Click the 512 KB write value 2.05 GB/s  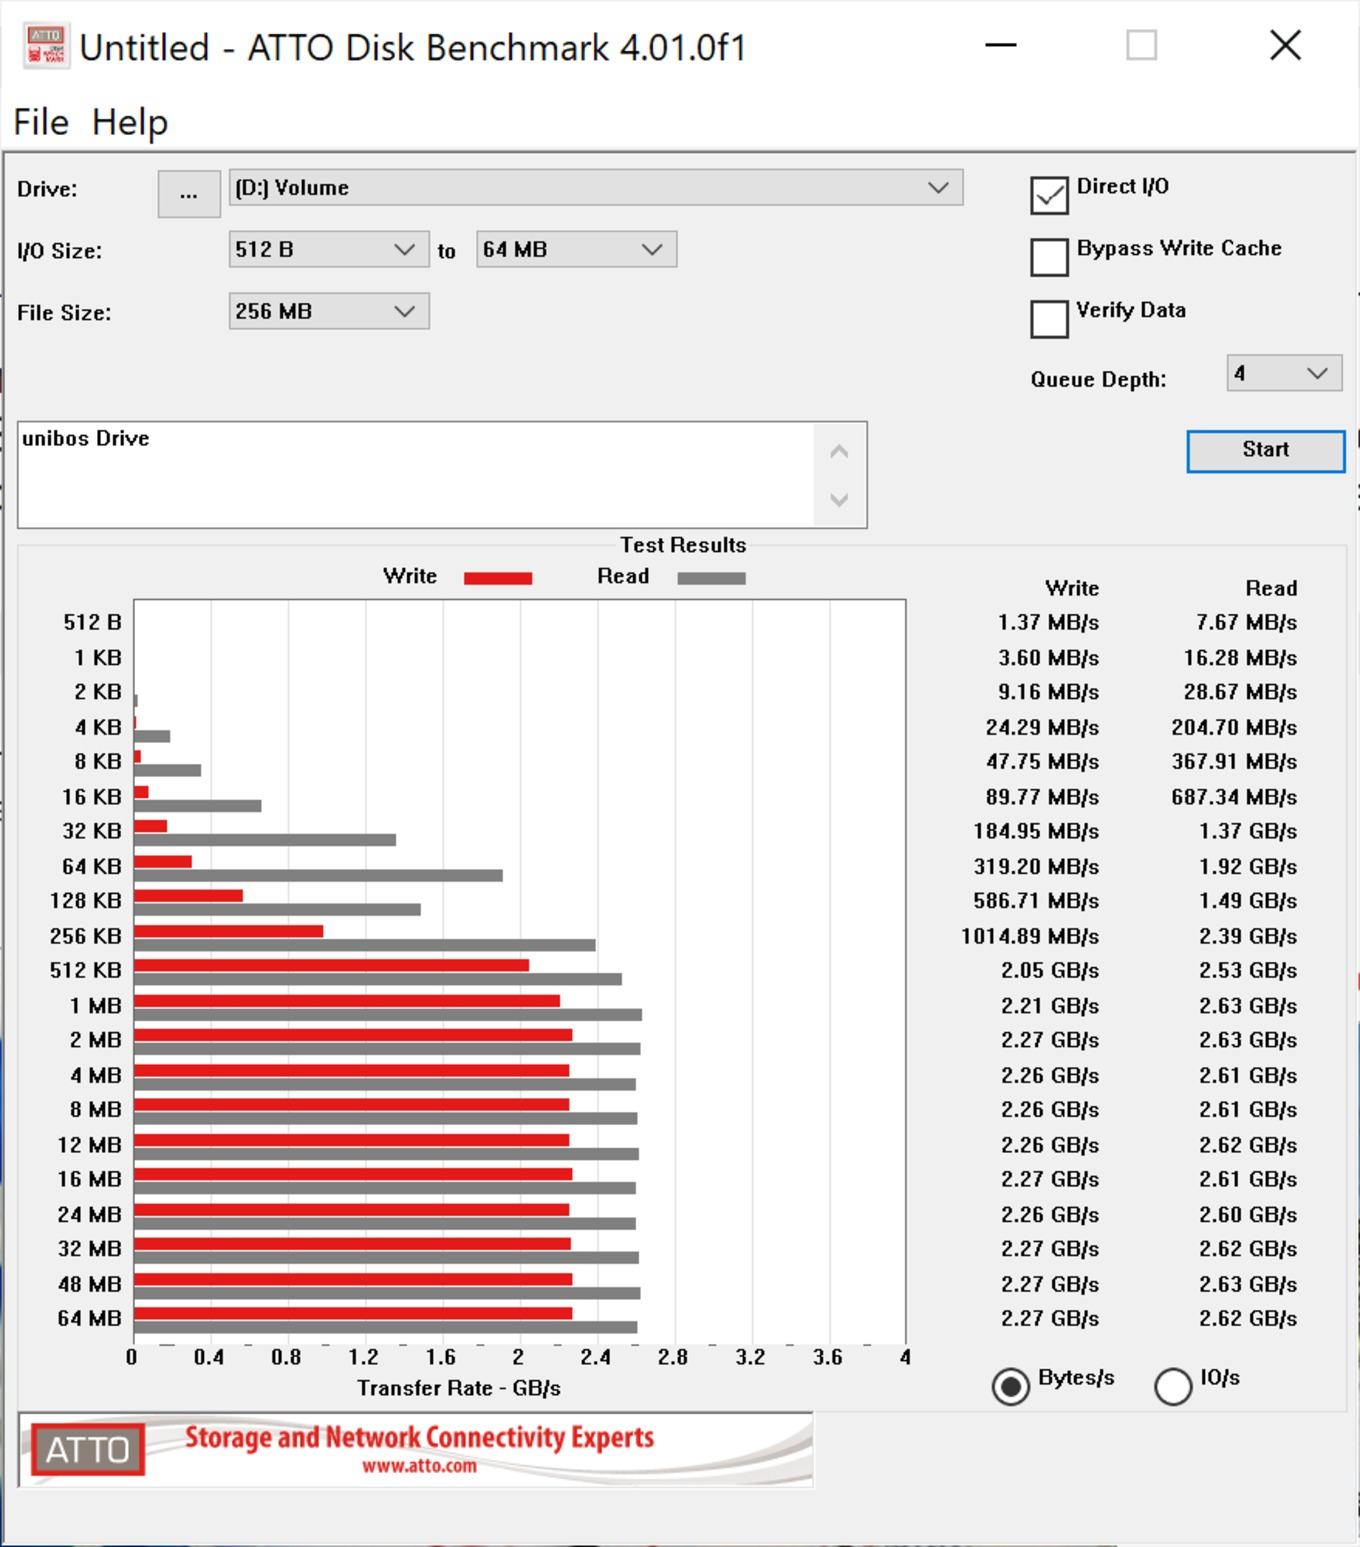[1050, 970]
